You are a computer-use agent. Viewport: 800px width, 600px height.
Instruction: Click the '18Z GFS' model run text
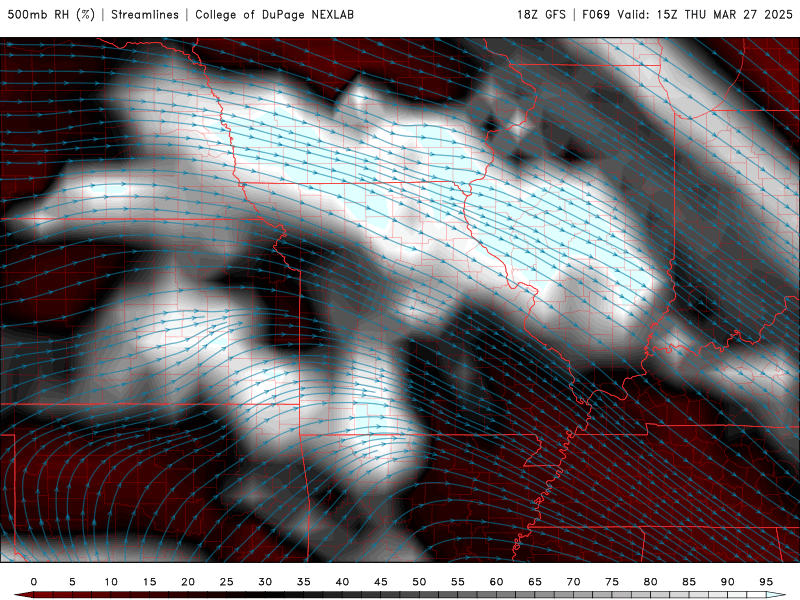coord(541,15)
